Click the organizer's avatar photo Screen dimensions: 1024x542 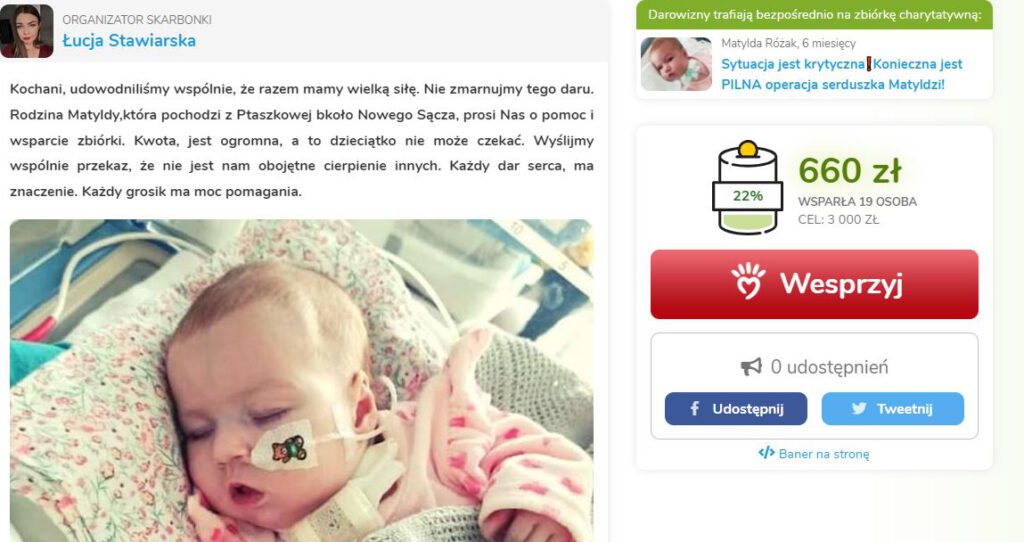coord(27,31)
